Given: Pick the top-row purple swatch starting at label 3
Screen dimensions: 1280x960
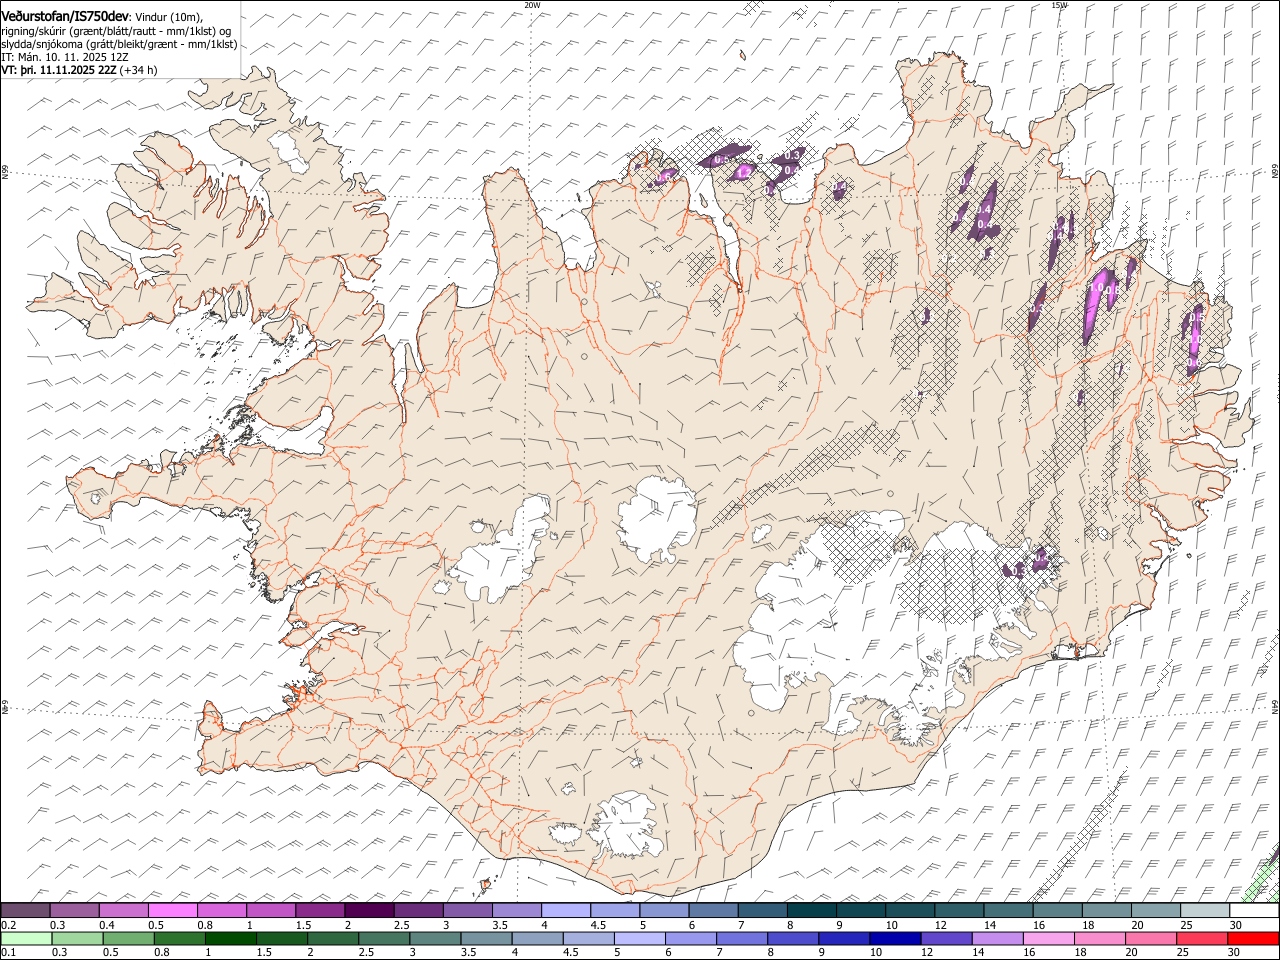Looking at the screenshot, I should (x=468, y=911).
